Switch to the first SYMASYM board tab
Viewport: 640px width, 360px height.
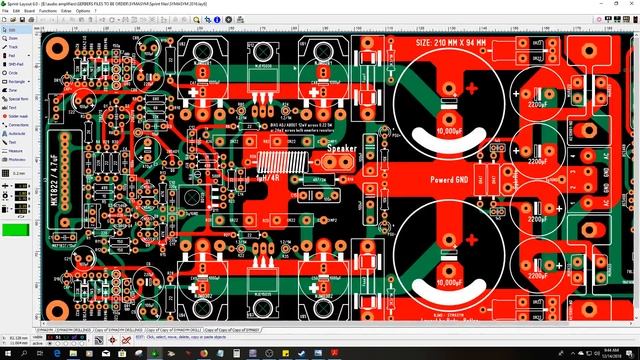coord(45,330)
